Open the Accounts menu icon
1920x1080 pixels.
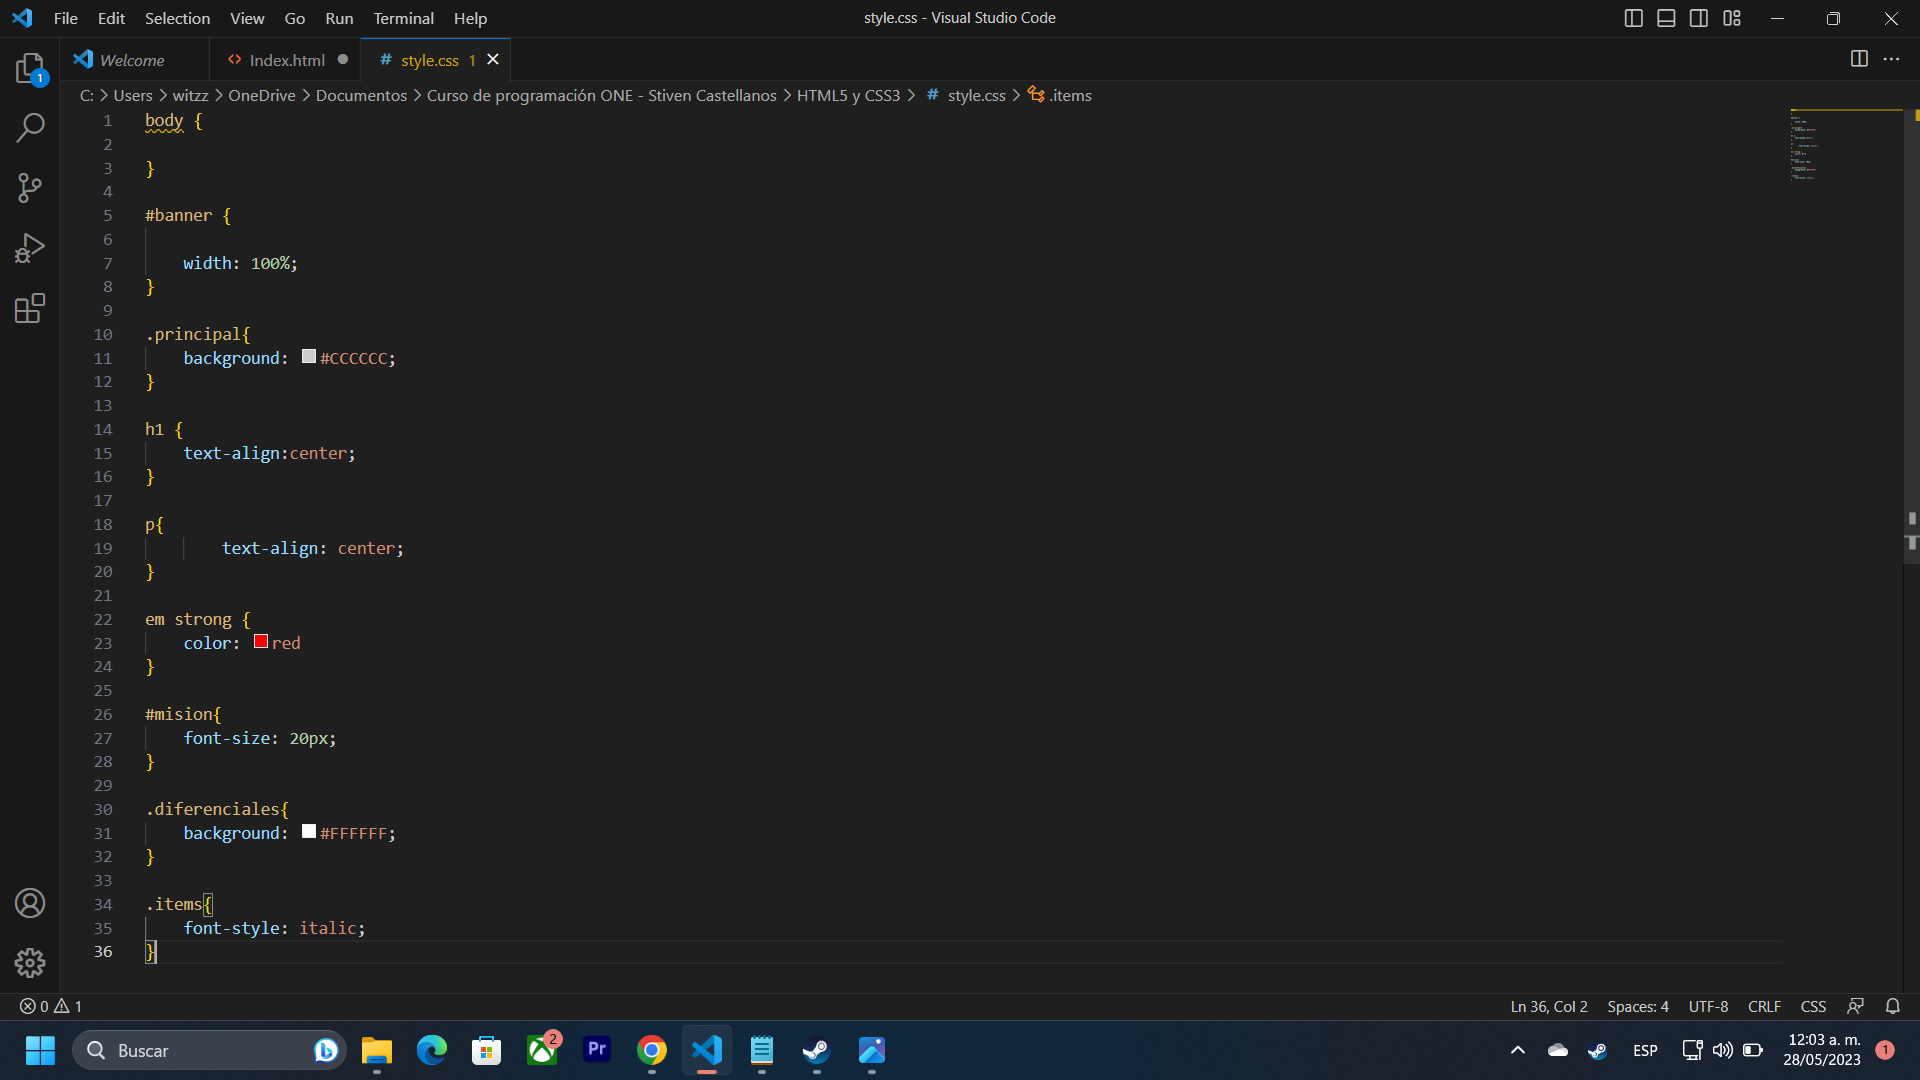coord(30,903)
